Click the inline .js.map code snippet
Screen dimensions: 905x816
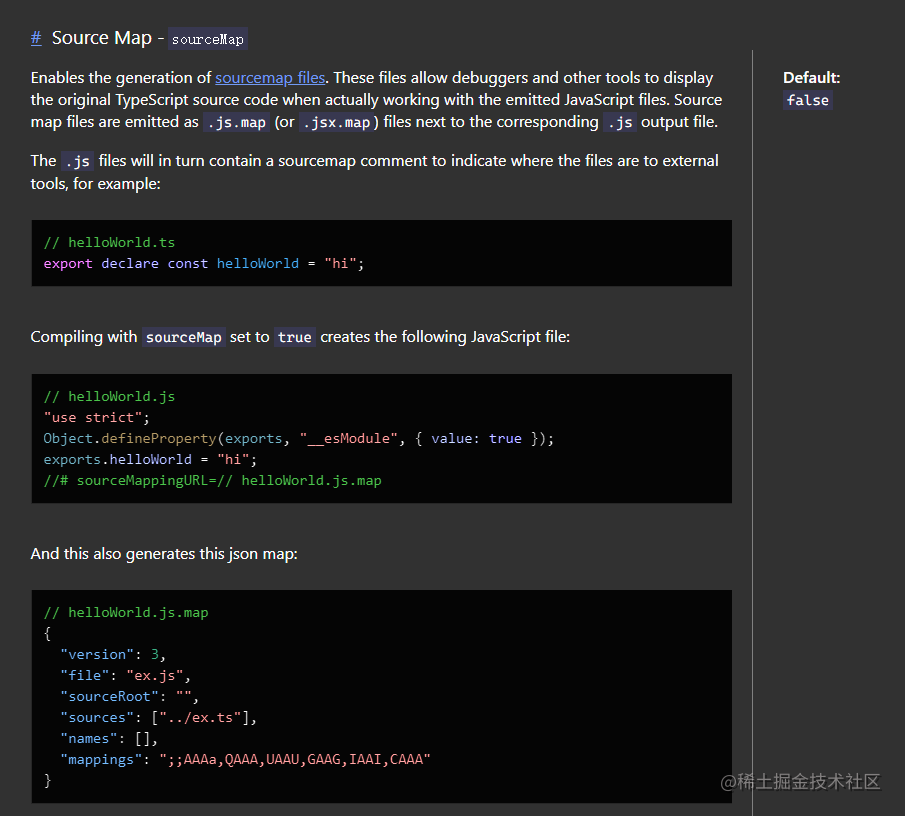click(x=236, y=121)
